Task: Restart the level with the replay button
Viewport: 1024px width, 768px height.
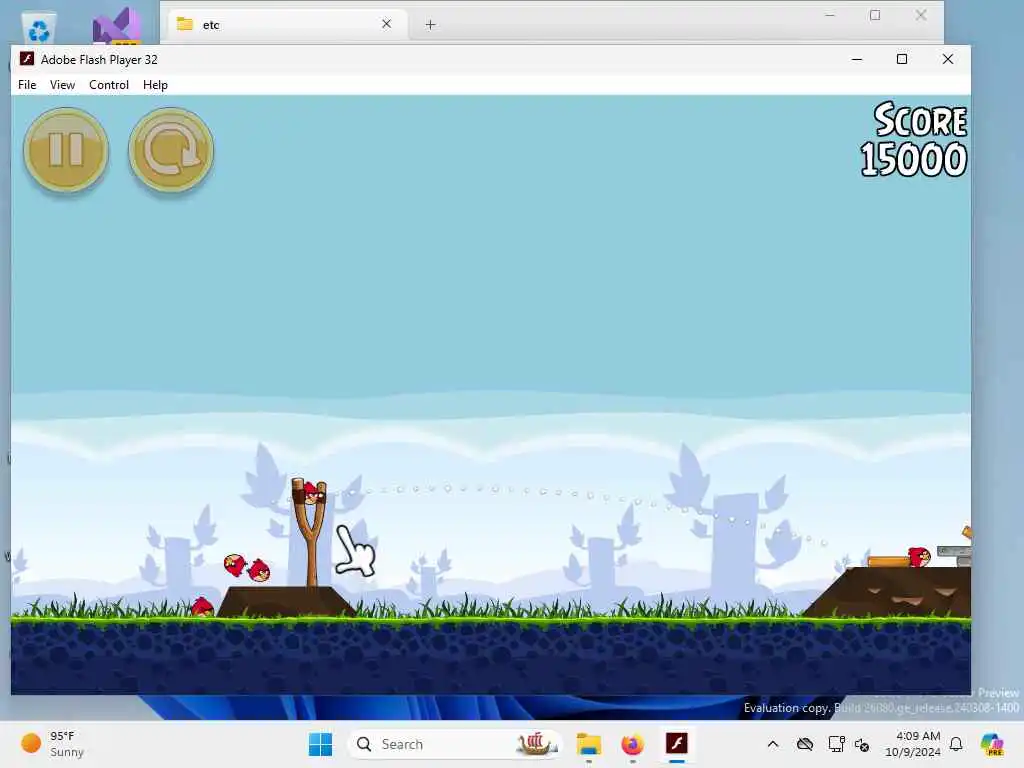Action: (171, 150)
